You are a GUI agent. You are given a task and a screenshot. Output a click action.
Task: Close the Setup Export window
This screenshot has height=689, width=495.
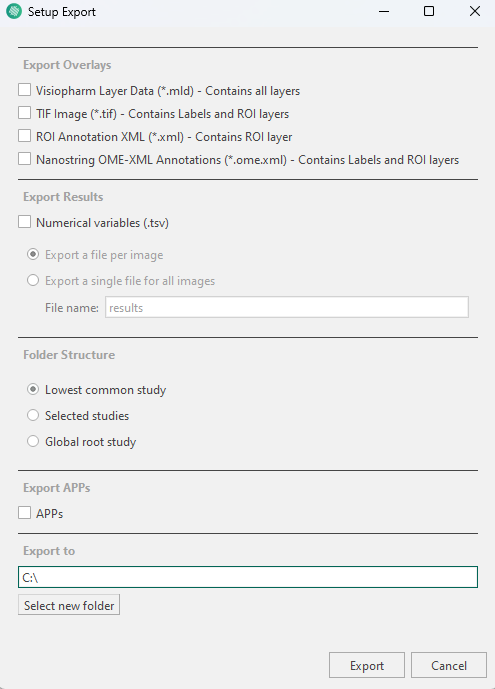[x=475, y=11]
